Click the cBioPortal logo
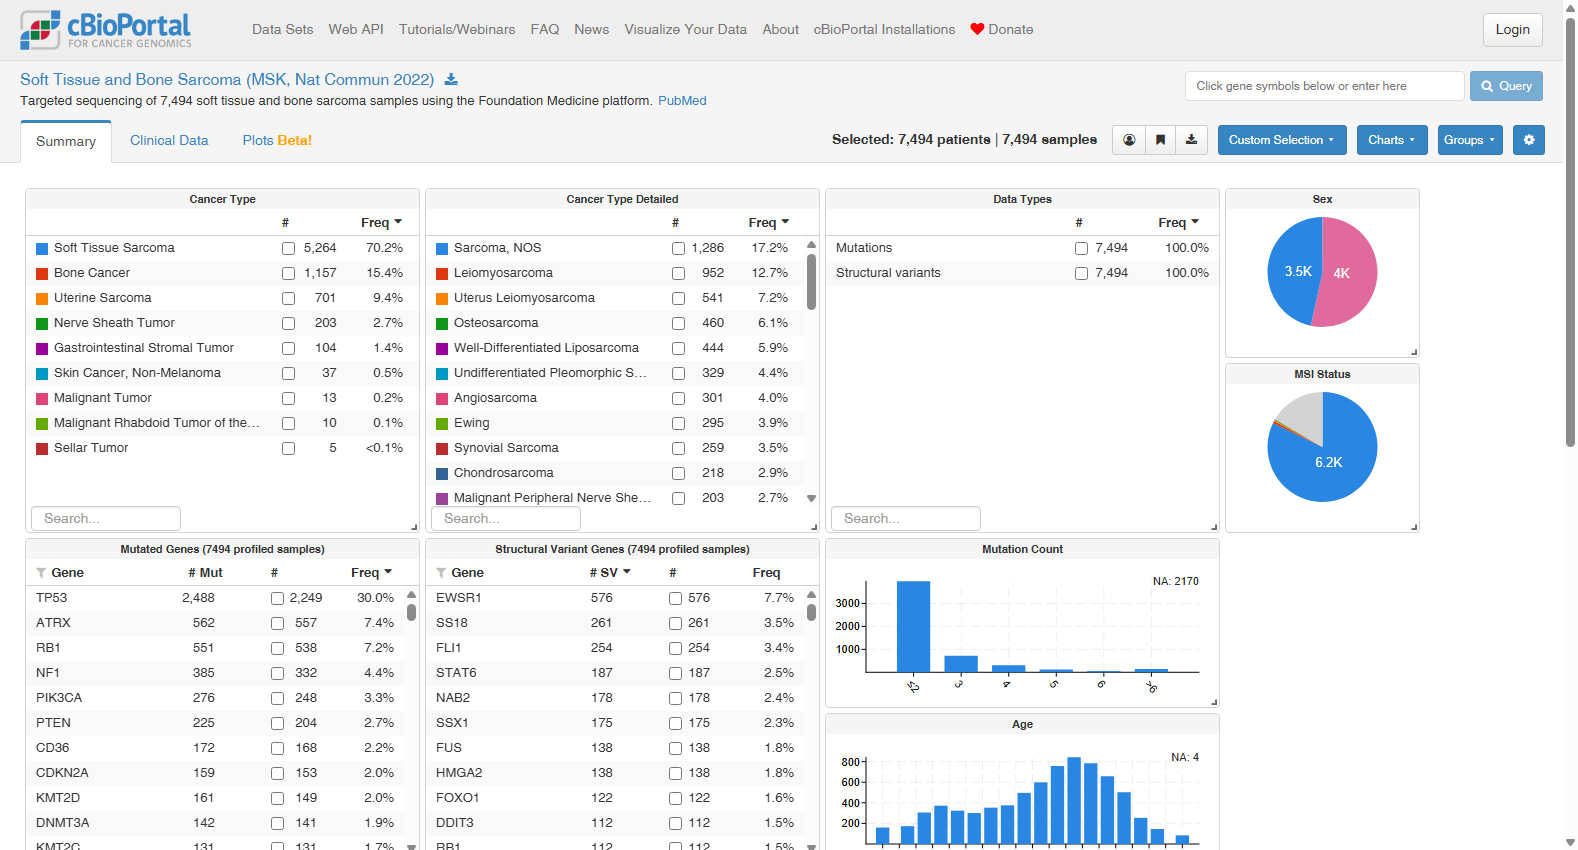This screenshot has width=1578, height=850. 105,30
